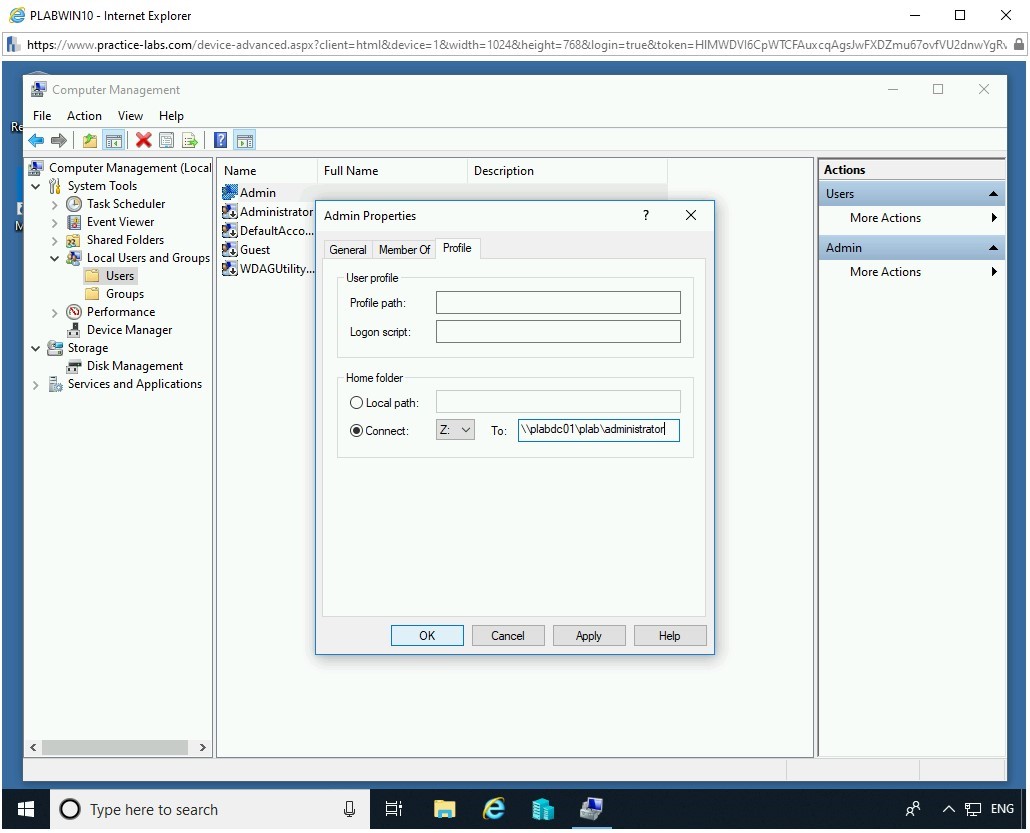Select the Admin user icon in list
The width and height of the screenshot is (1030, 833).
click(229, 192)
